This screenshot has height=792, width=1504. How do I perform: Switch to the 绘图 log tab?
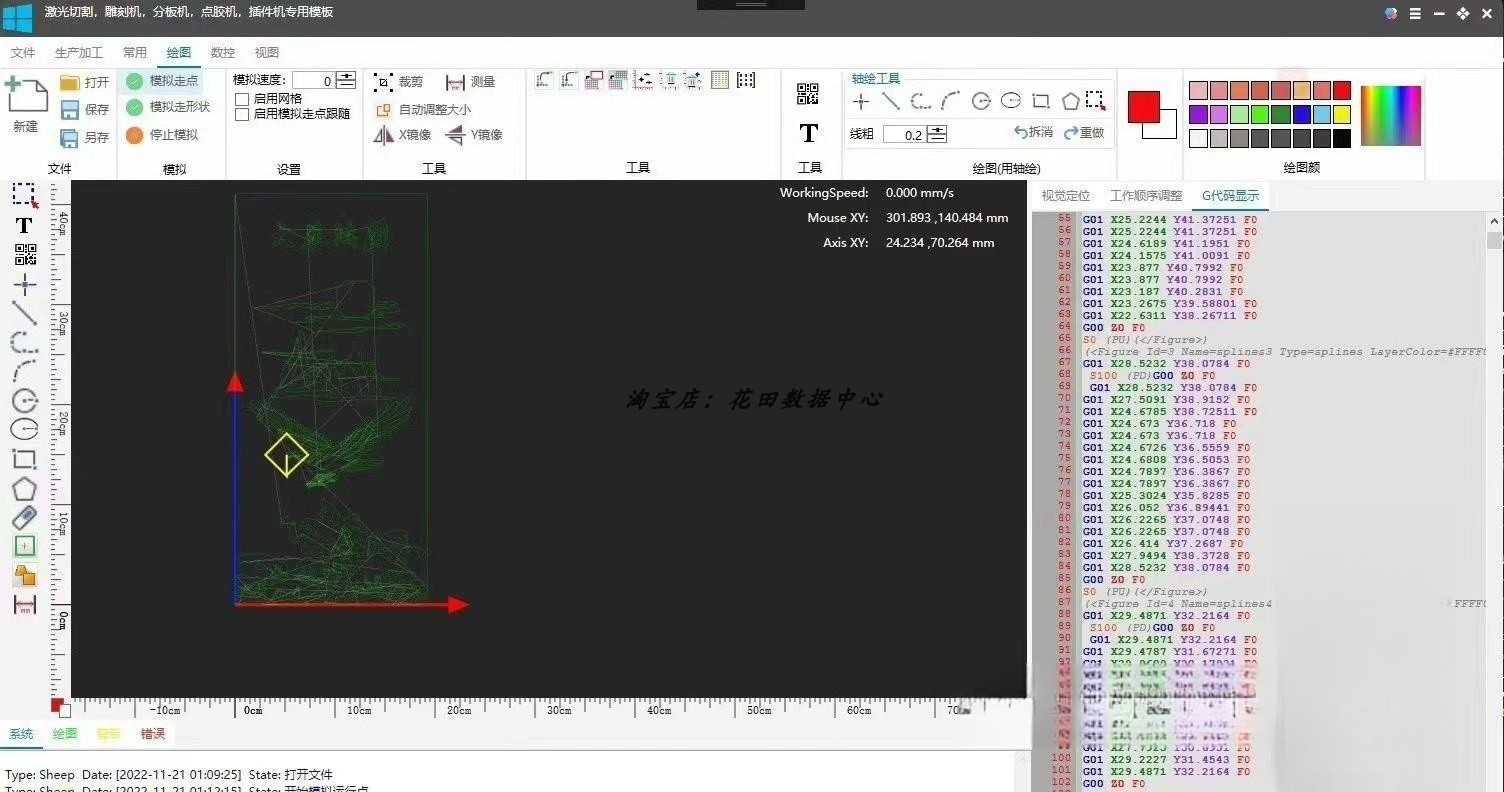point(65,734)
